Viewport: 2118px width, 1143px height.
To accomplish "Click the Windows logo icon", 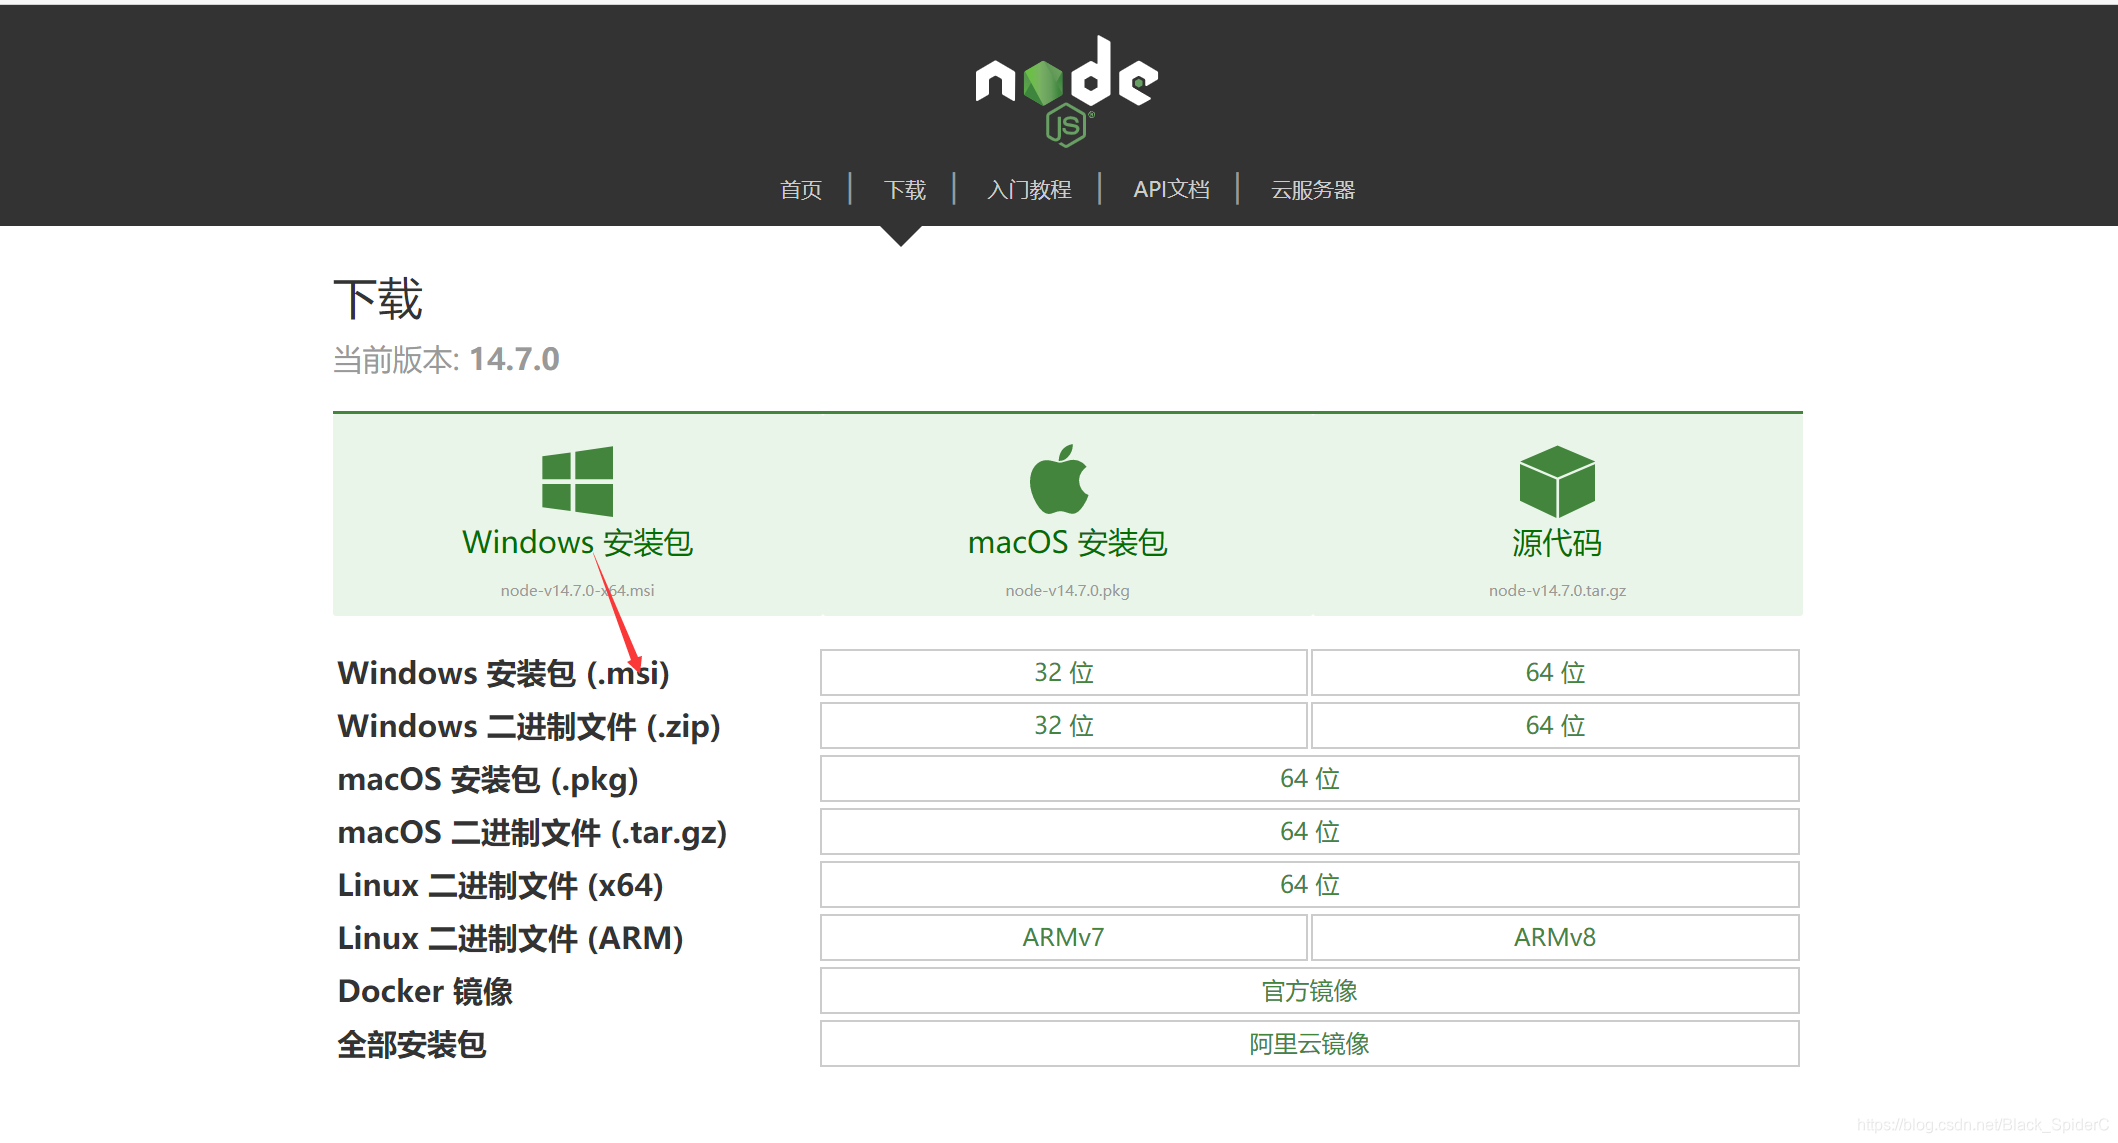I will click(577, 481).
